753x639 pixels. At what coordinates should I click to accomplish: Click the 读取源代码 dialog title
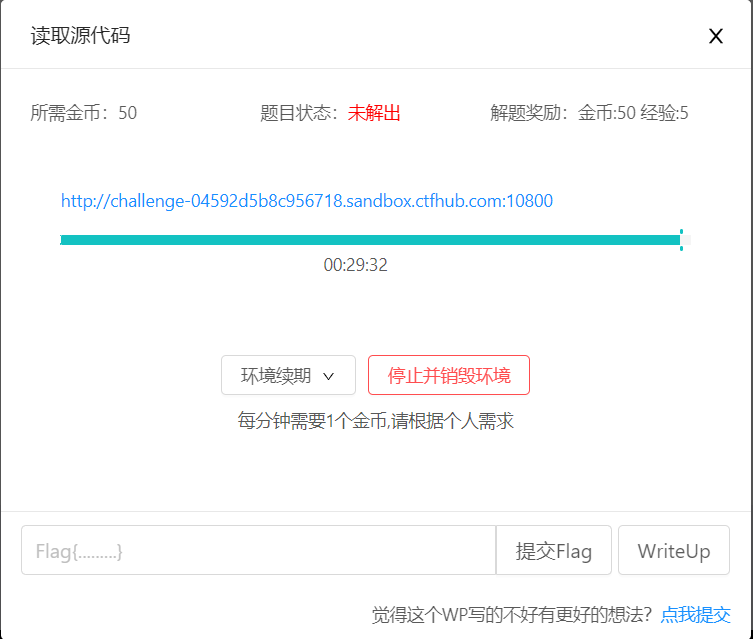tap(80, 37)
